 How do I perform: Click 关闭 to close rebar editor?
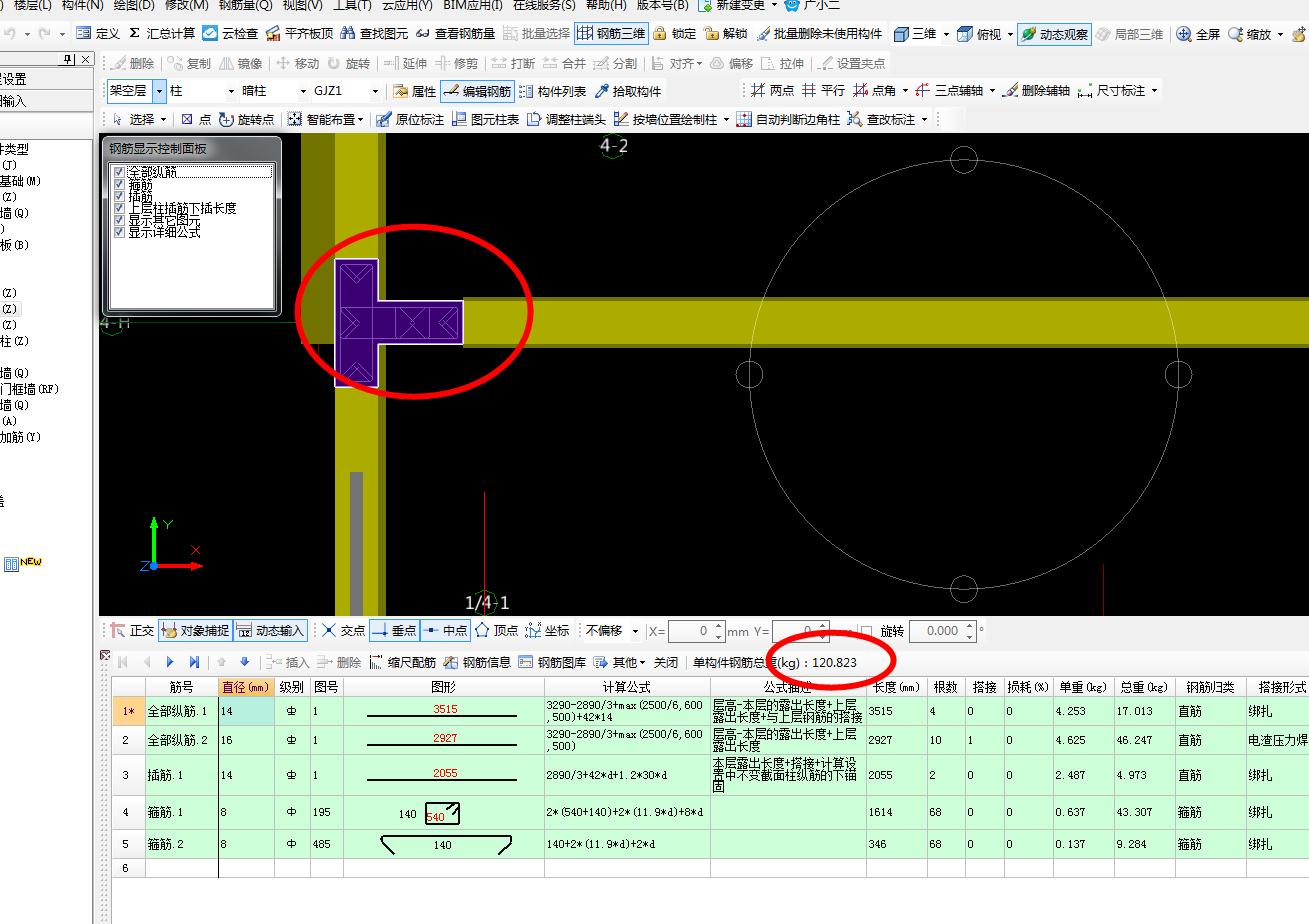coord(666,662)
